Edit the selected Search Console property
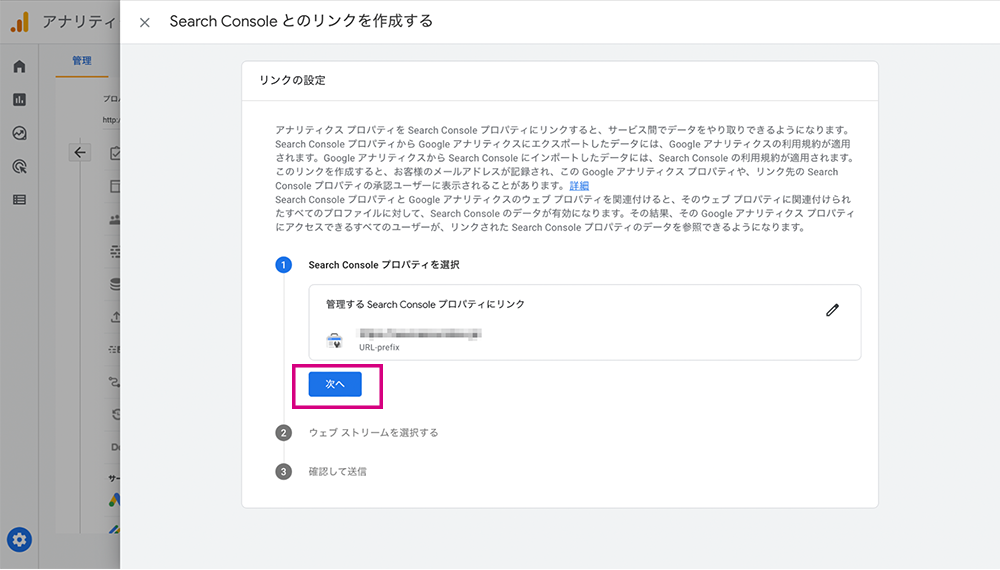1000x570 pixels. [832, 310]
